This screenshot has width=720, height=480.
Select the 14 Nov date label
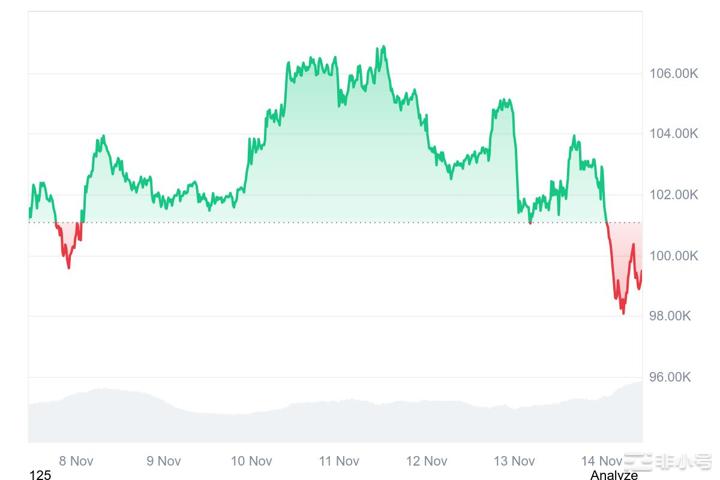(x=600, y=460)
